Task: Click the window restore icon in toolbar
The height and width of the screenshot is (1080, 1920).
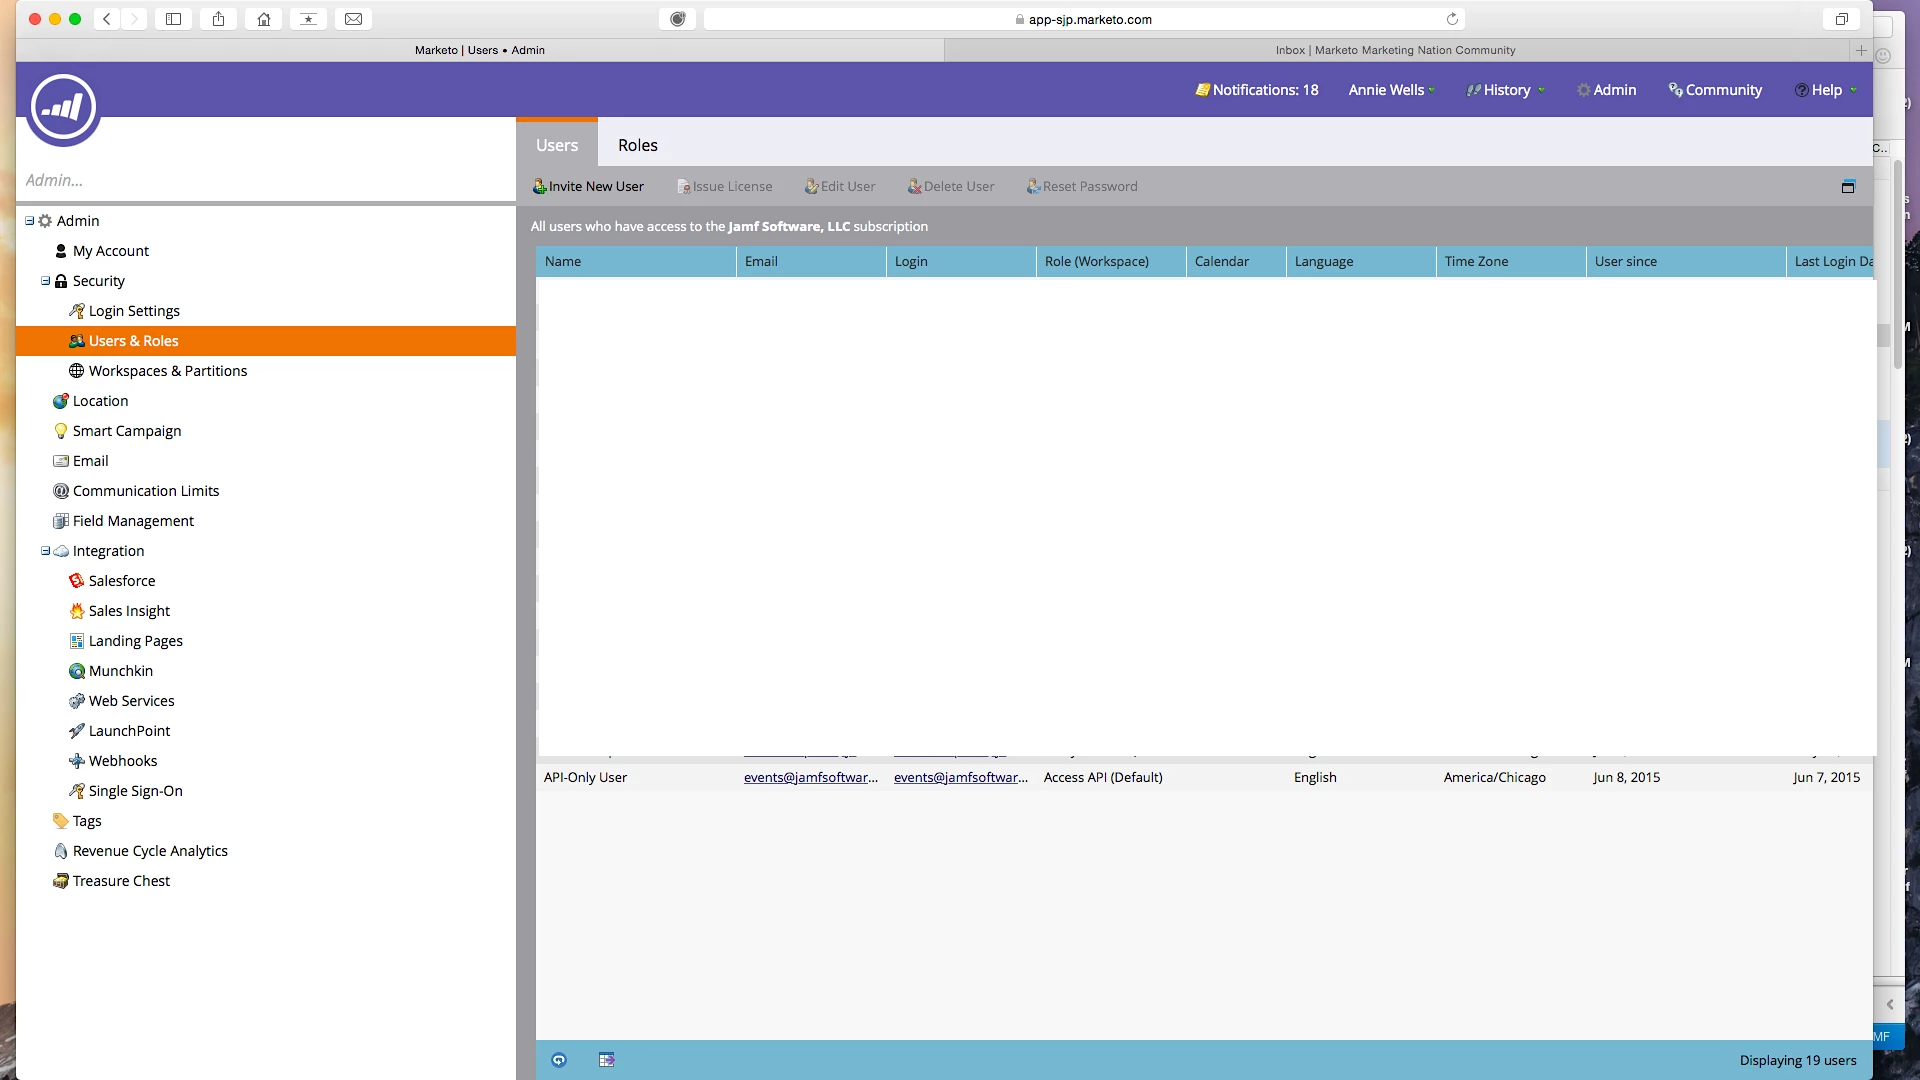Action: (x=1848, y=187)
